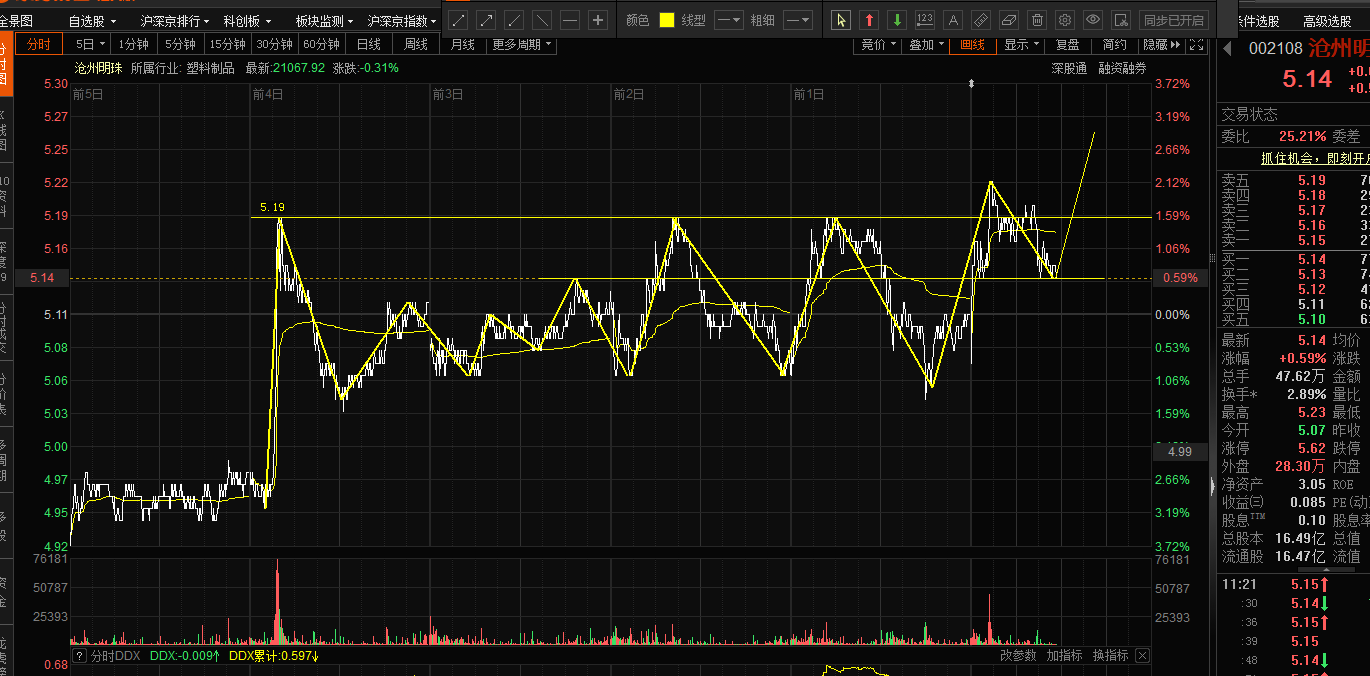The image size is (1370, 676).
Task: Click the 加指标 add indicator button
Action: coord(1064,655)
